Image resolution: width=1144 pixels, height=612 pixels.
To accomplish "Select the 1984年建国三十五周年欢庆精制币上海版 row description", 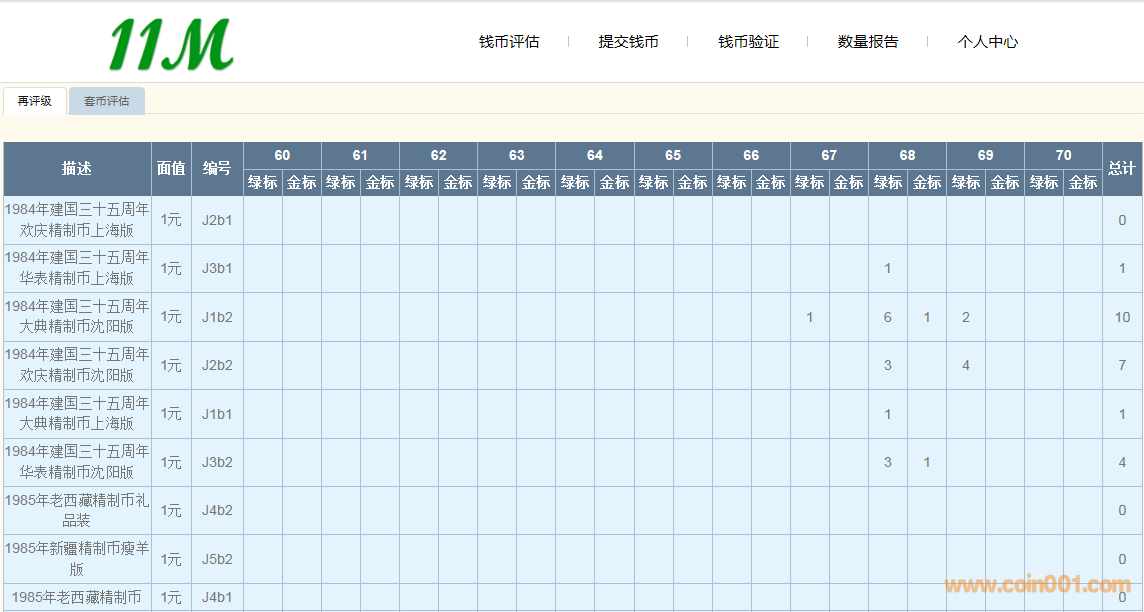I will pyautogui.click(x=77, y=220).
